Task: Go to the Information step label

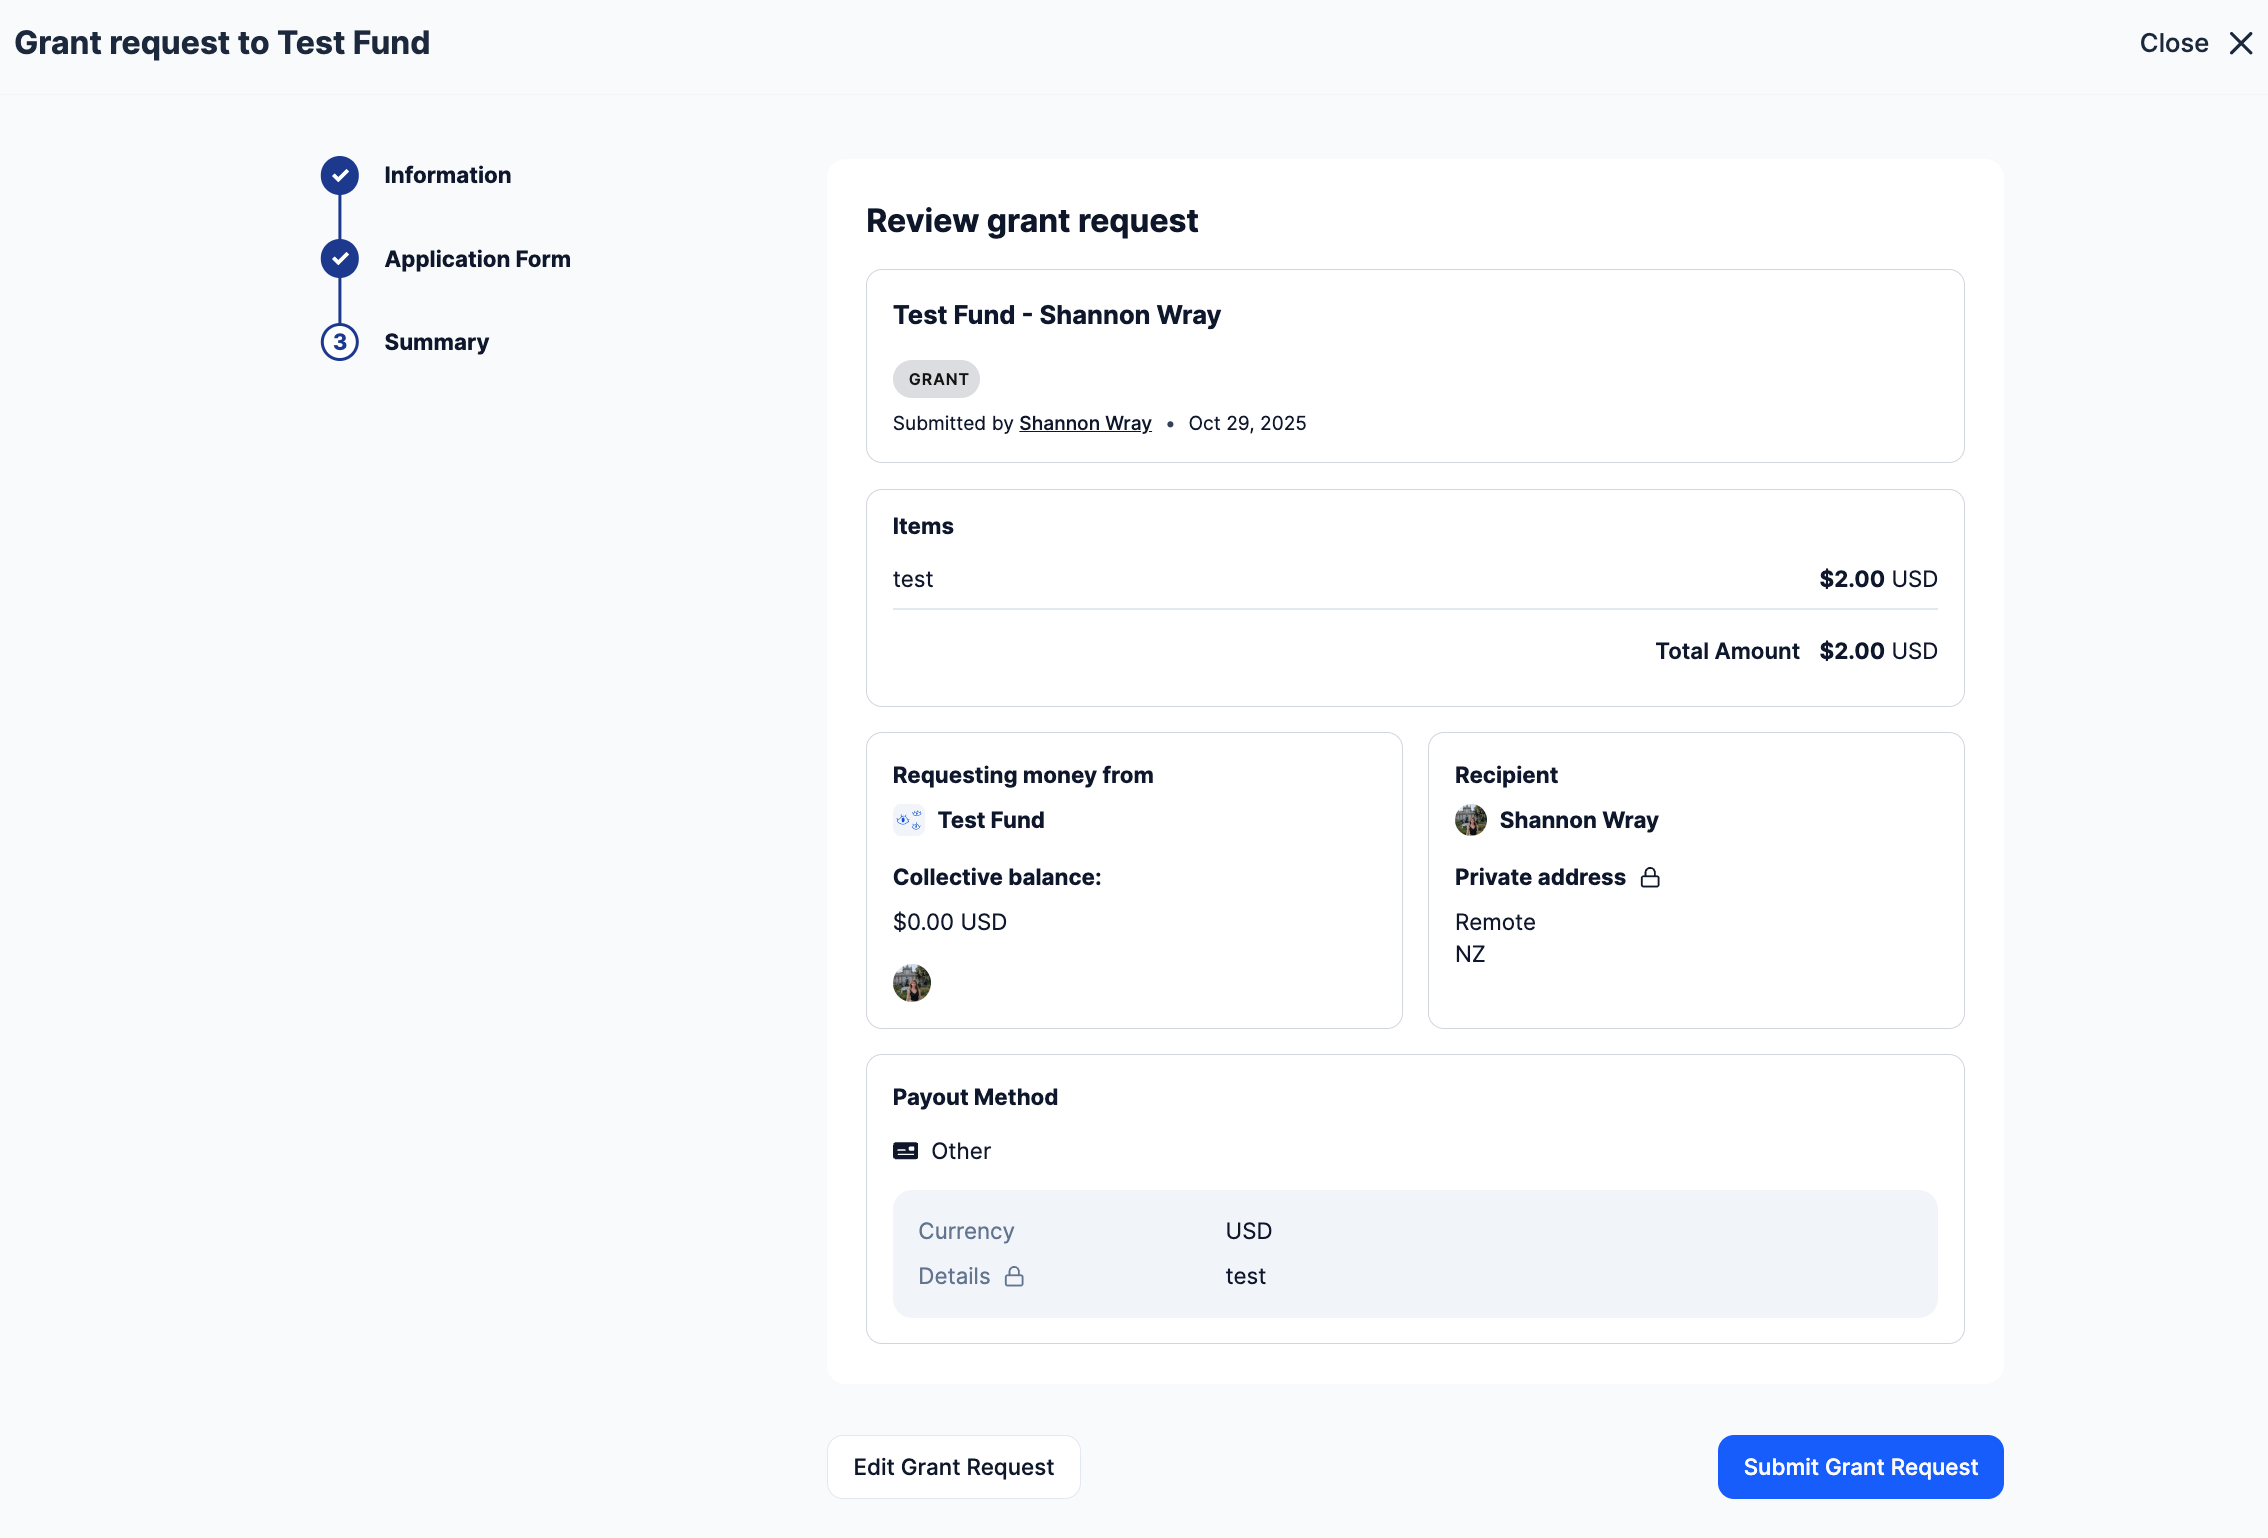Action: pyautogui.click(x=447, y=175)
